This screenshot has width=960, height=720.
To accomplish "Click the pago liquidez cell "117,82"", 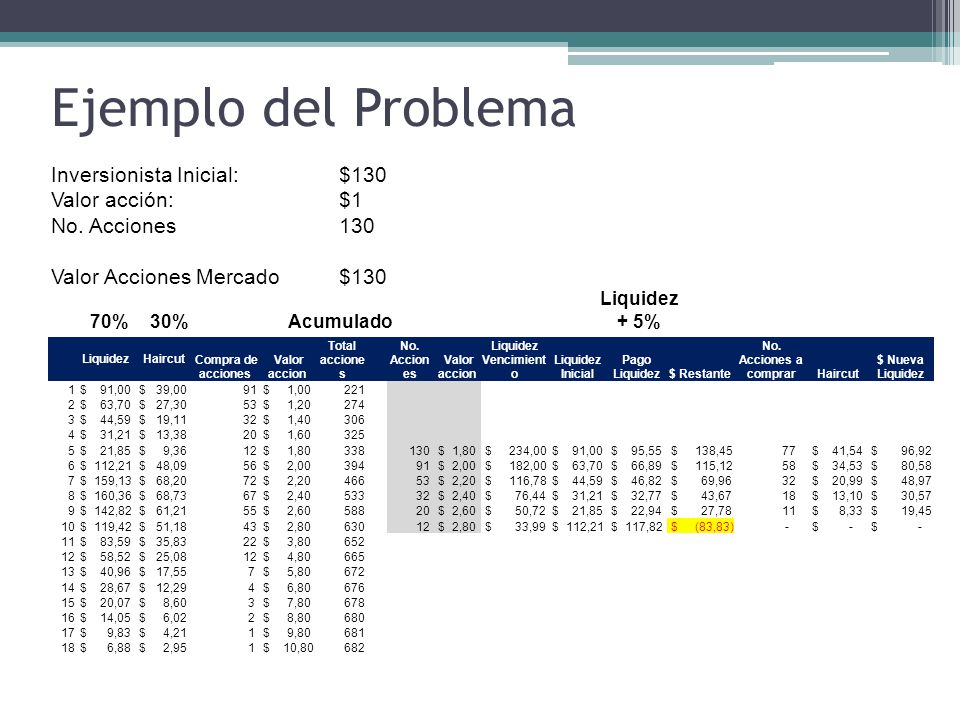I will tap(643, 527).
